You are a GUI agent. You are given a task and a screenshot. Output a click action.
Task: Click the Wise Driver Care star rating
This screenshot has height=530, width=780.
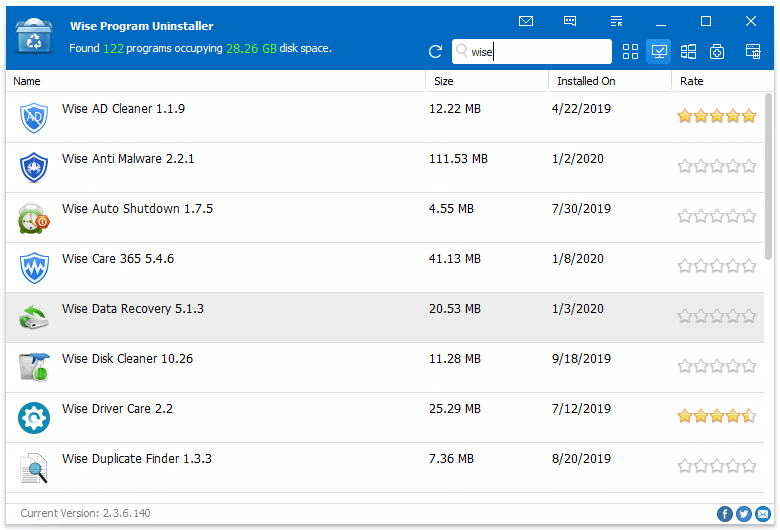(717, 416)
